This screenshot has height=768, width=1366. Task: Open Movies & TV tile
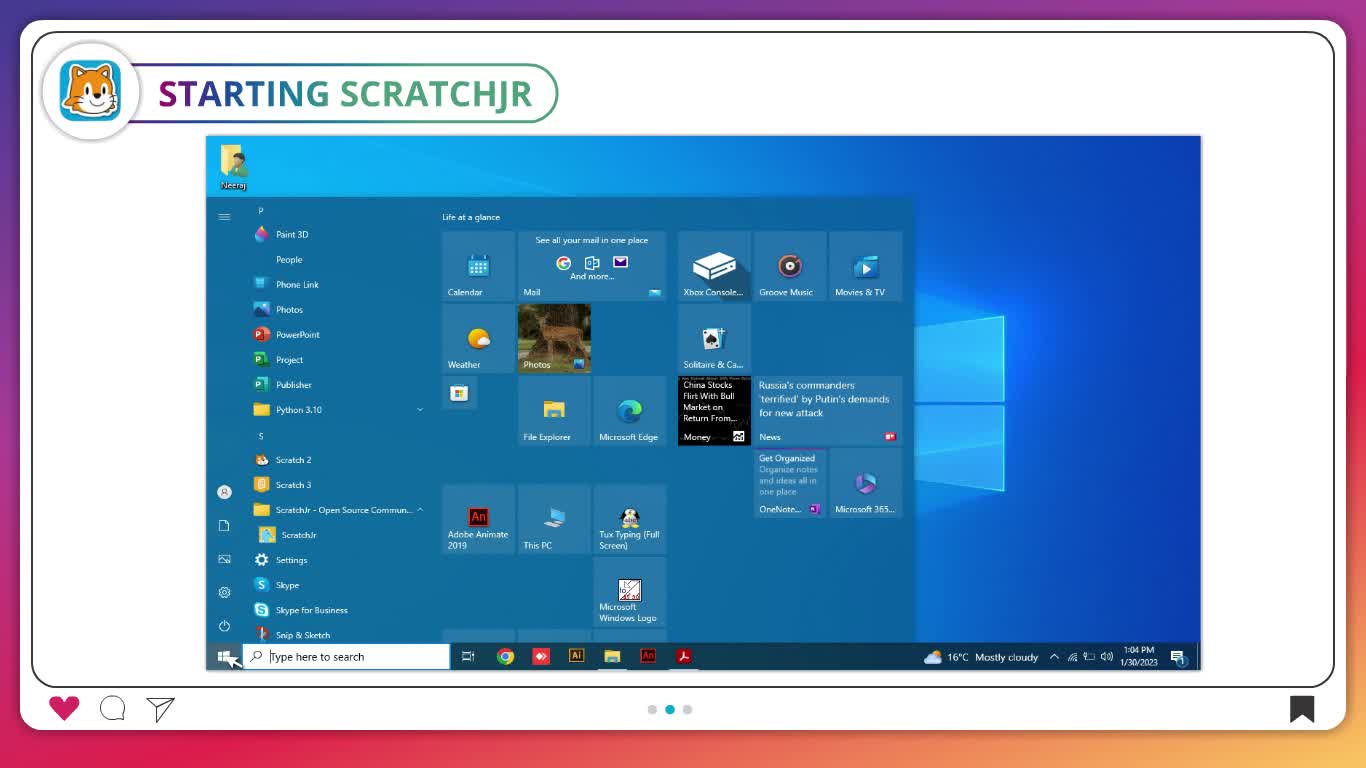tap(866, 266)
